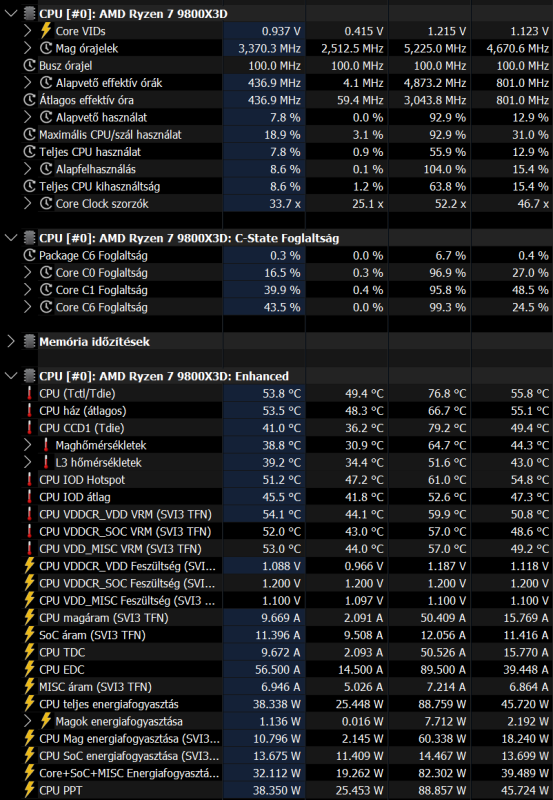Viewport: 553px width, 800px height.
Task: Expand the Core Clock szorzók row
Action: pos(28,204)
